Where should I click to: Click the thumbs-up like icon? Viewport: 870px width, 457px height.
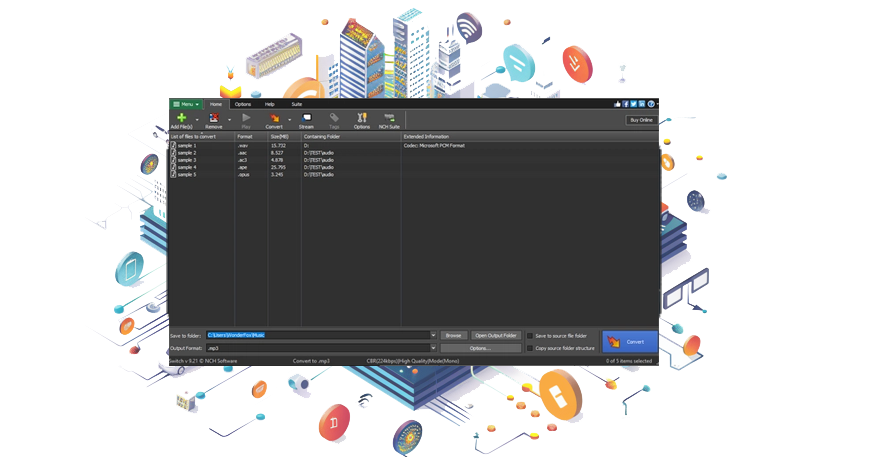pos(617,104)
